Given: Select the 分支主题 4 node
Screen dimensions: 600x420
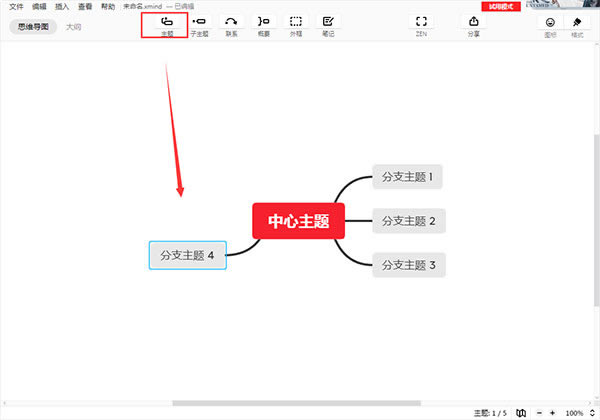Looking at the screenshot, I should tap(187, 255).
